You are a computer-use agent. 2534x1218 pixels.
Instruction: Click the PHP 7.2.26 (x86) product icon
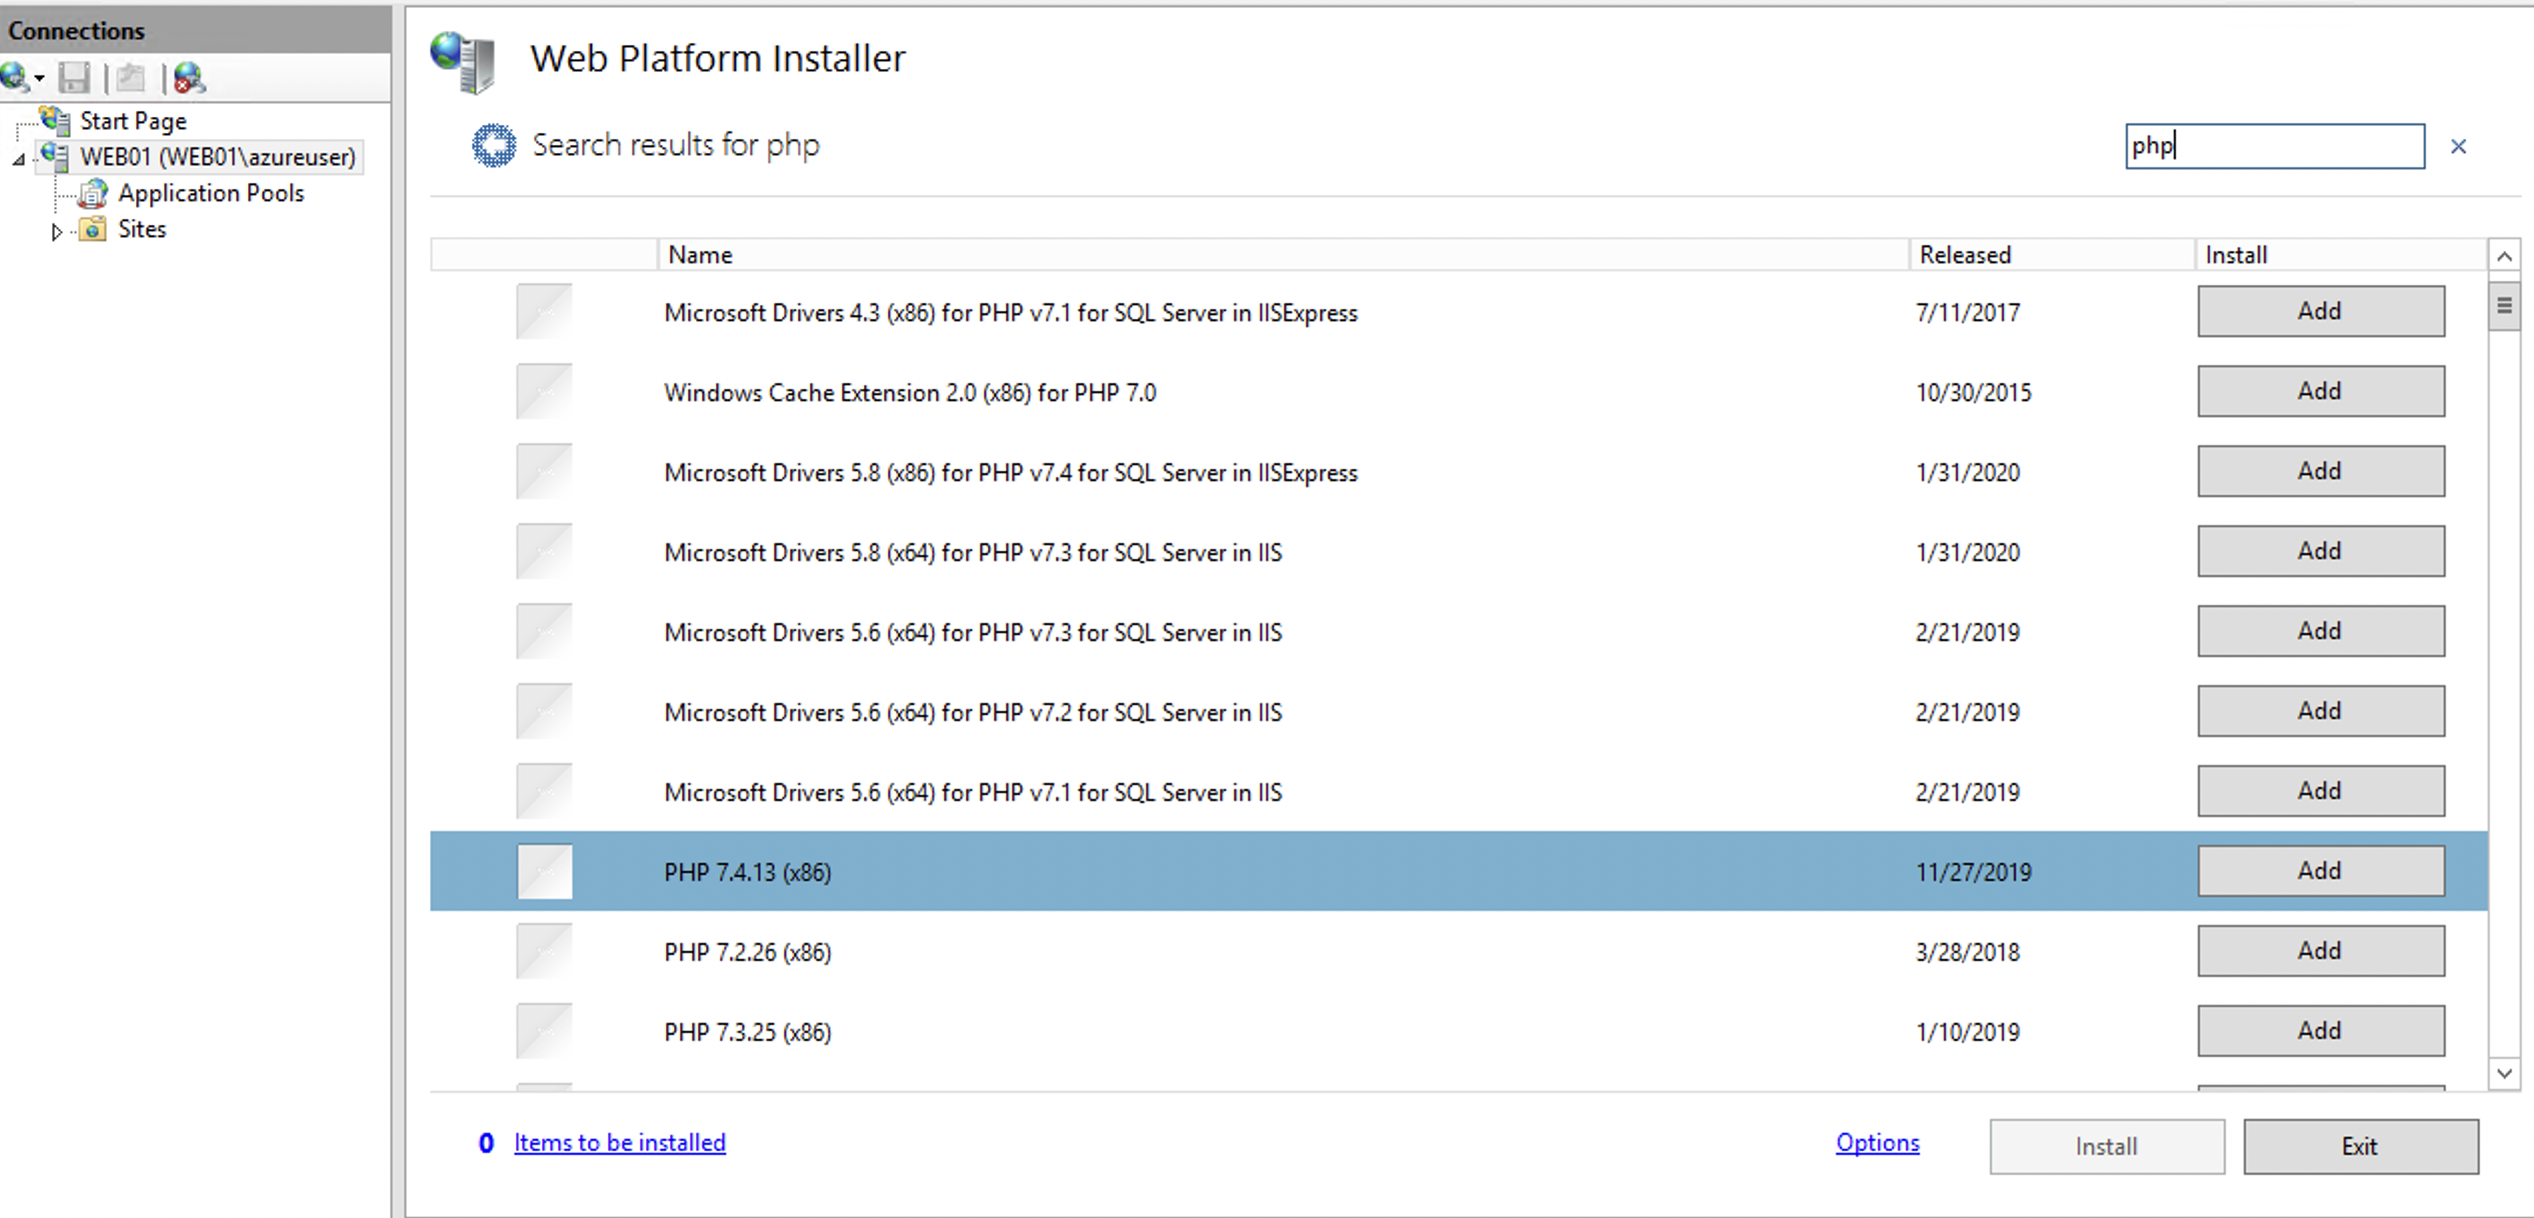point(545,952)
